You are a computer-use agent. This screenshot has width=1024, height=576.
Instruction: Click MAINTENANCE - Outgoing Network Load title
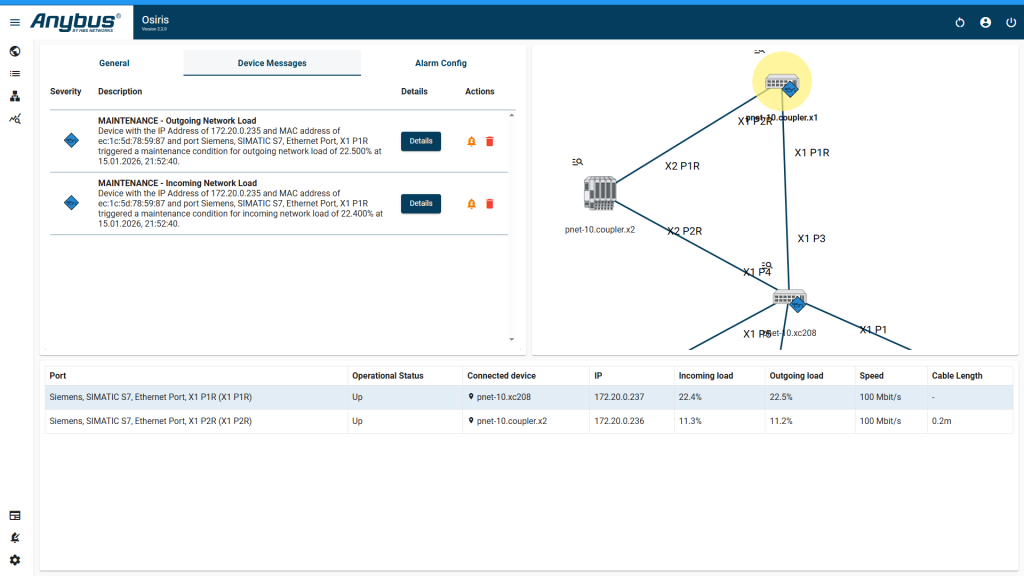point(177,121)
